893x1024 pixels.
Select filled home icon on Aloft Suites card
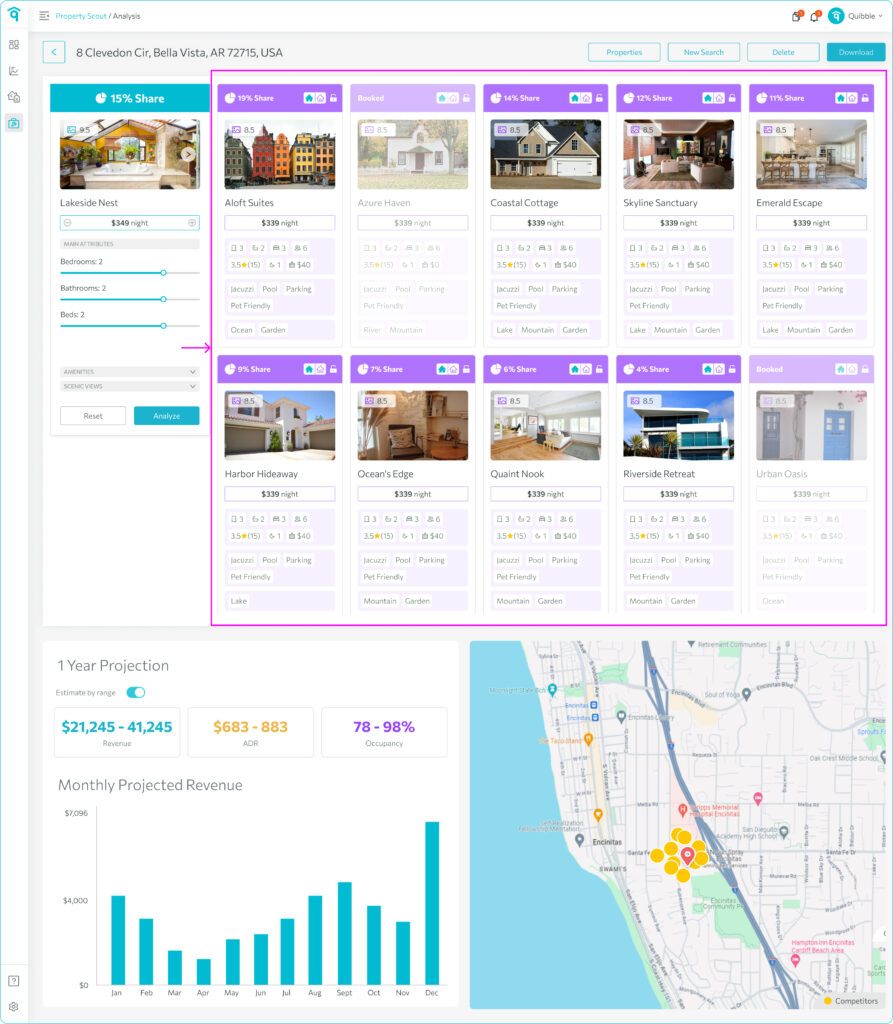[x=309, y=98]
